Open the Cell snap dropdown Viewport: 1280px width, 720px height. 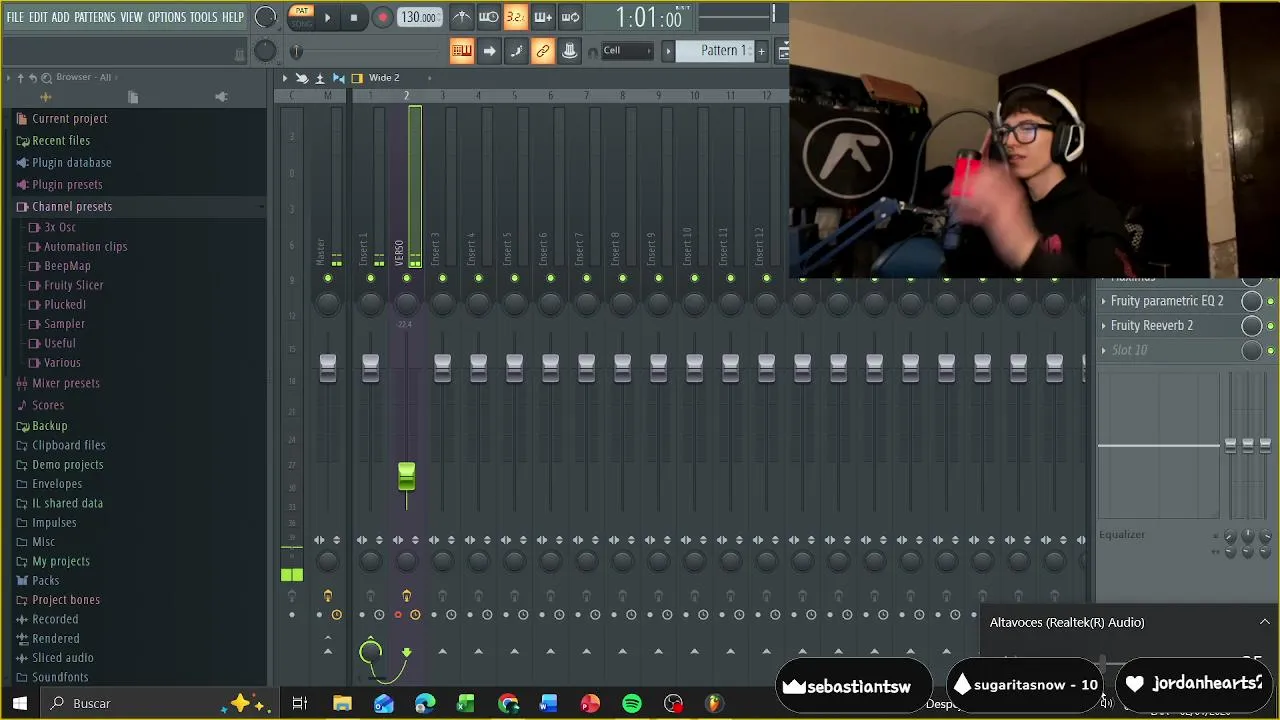[x=626, y=51]
